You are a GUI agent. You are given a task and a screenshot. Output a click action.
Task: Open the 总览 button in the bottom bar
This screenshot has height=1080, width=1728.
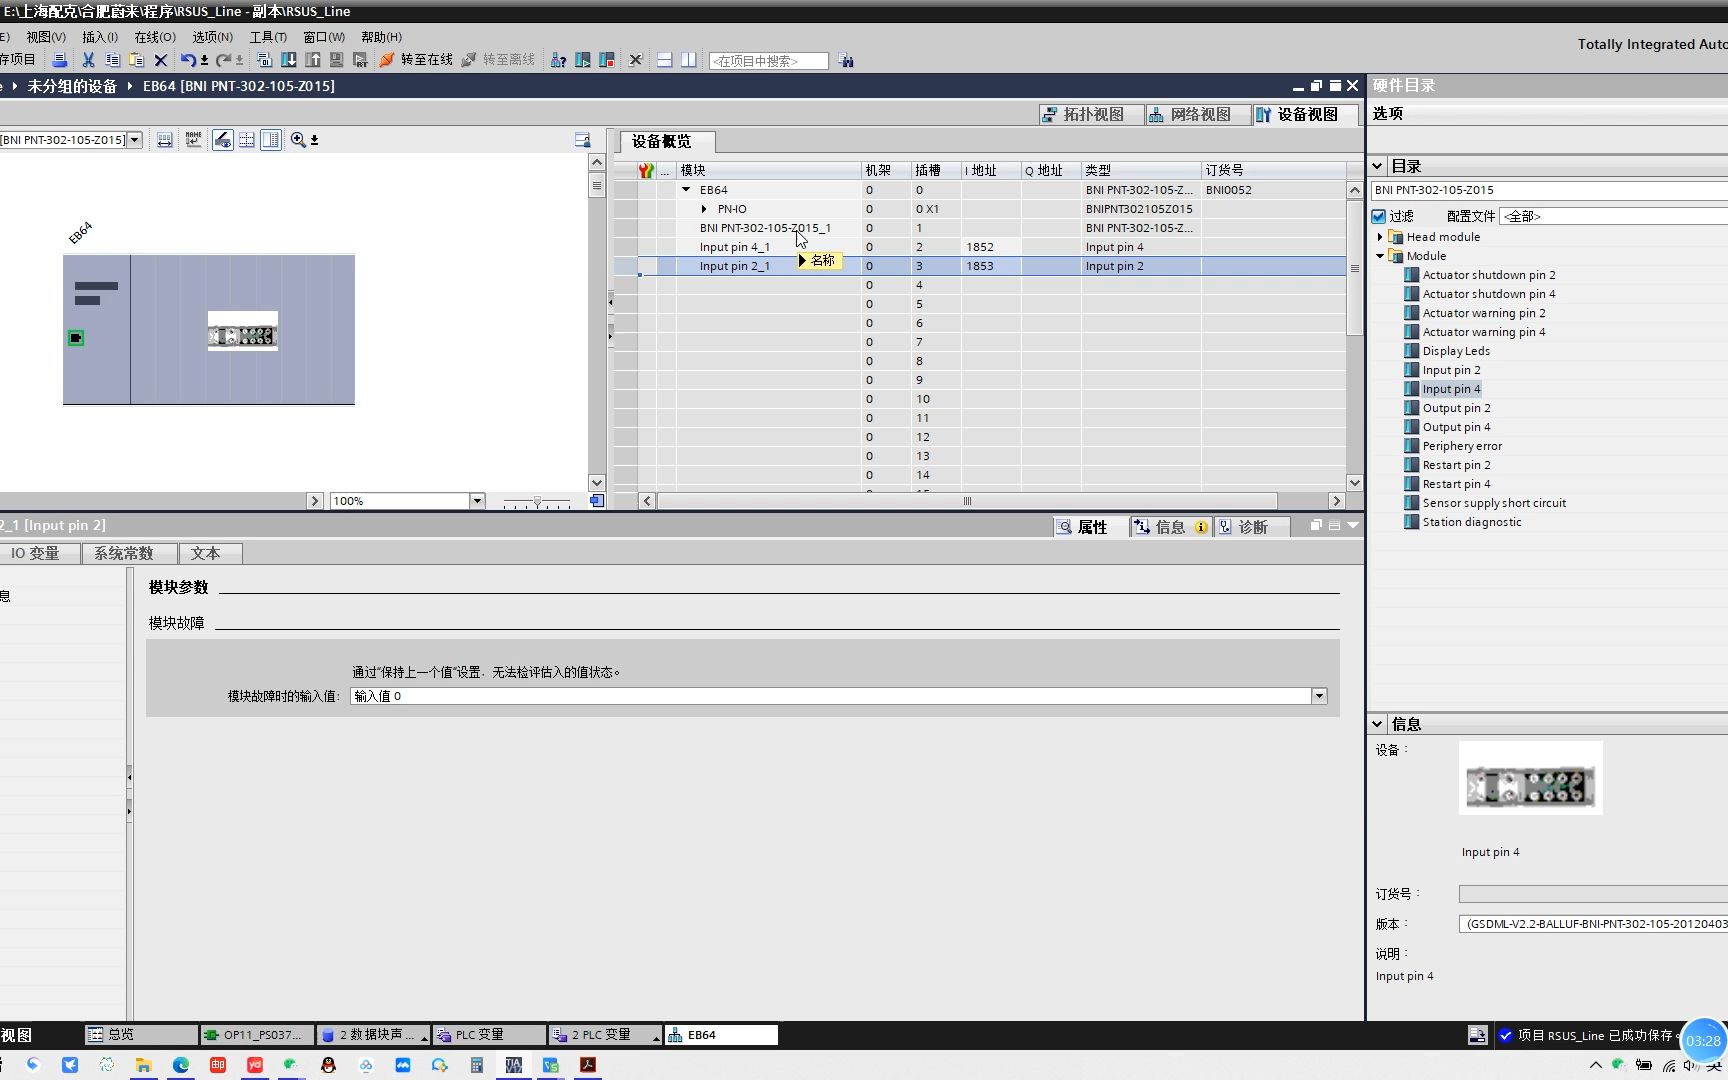[141, 1035]
